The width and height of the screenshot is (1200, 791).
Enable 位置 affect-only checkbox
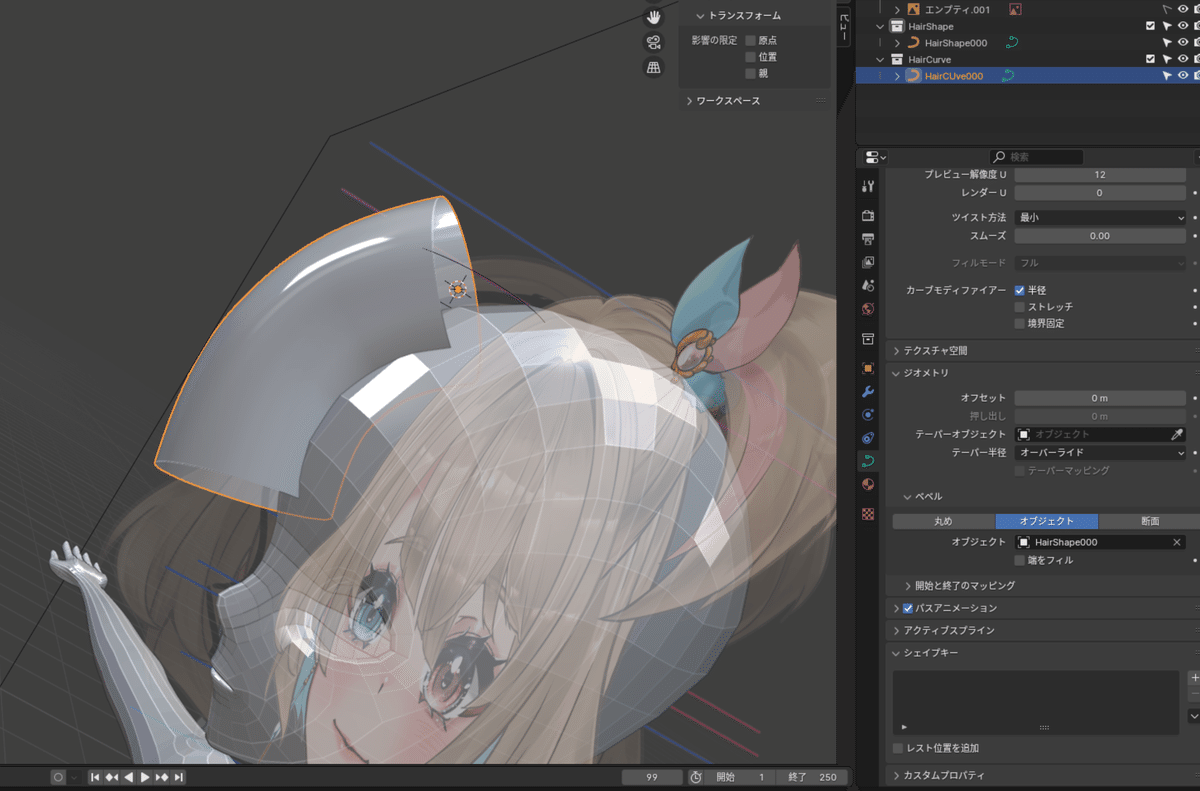[750, 57]
